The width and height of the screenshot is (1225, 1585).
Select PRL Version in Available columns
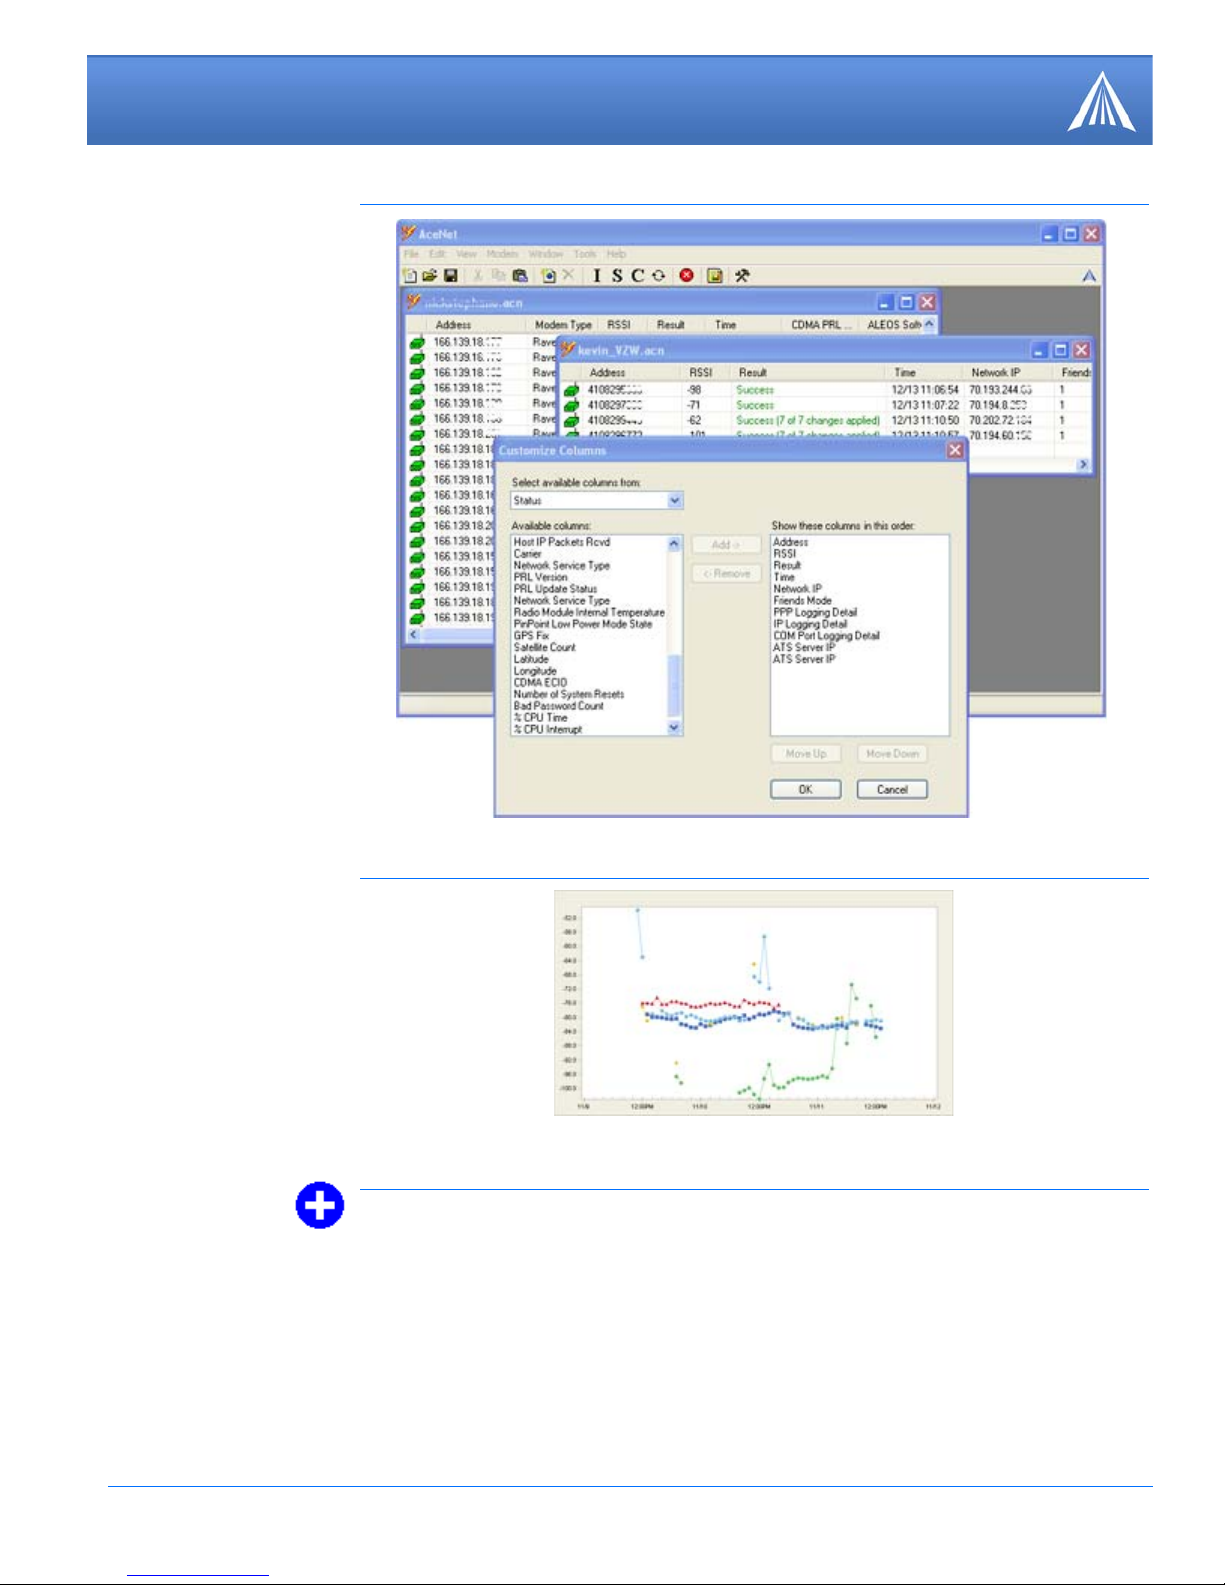point(540,577)
